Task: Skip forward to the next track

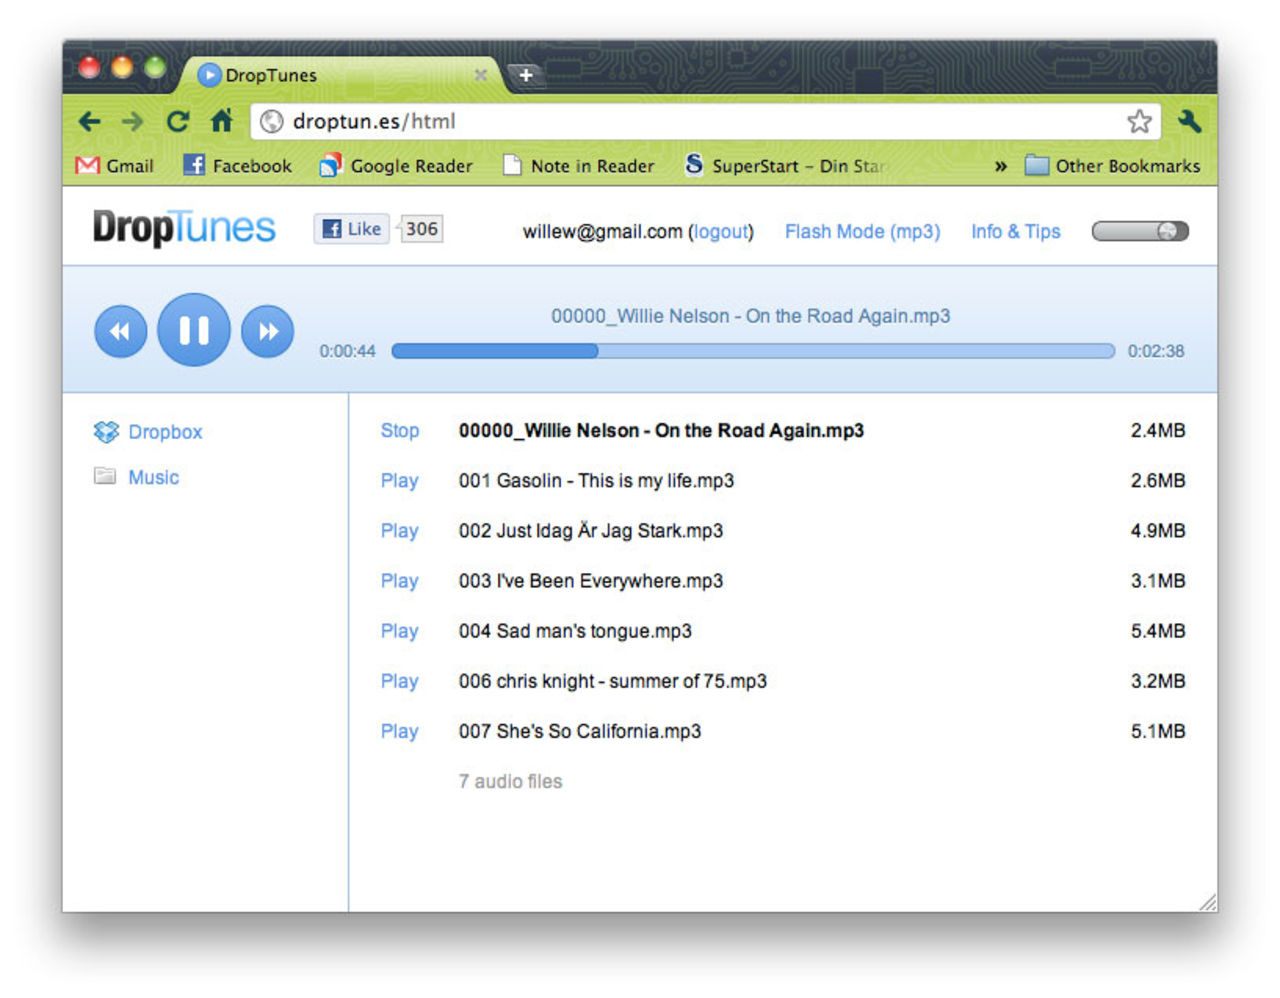Action: 267,330
